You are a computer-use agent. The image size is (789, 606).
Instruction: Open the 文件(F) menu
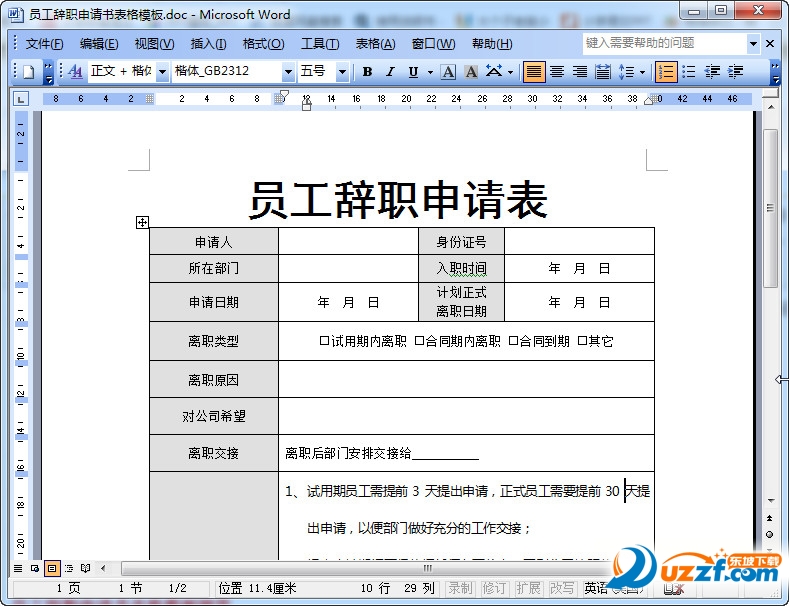click(44, 44)
